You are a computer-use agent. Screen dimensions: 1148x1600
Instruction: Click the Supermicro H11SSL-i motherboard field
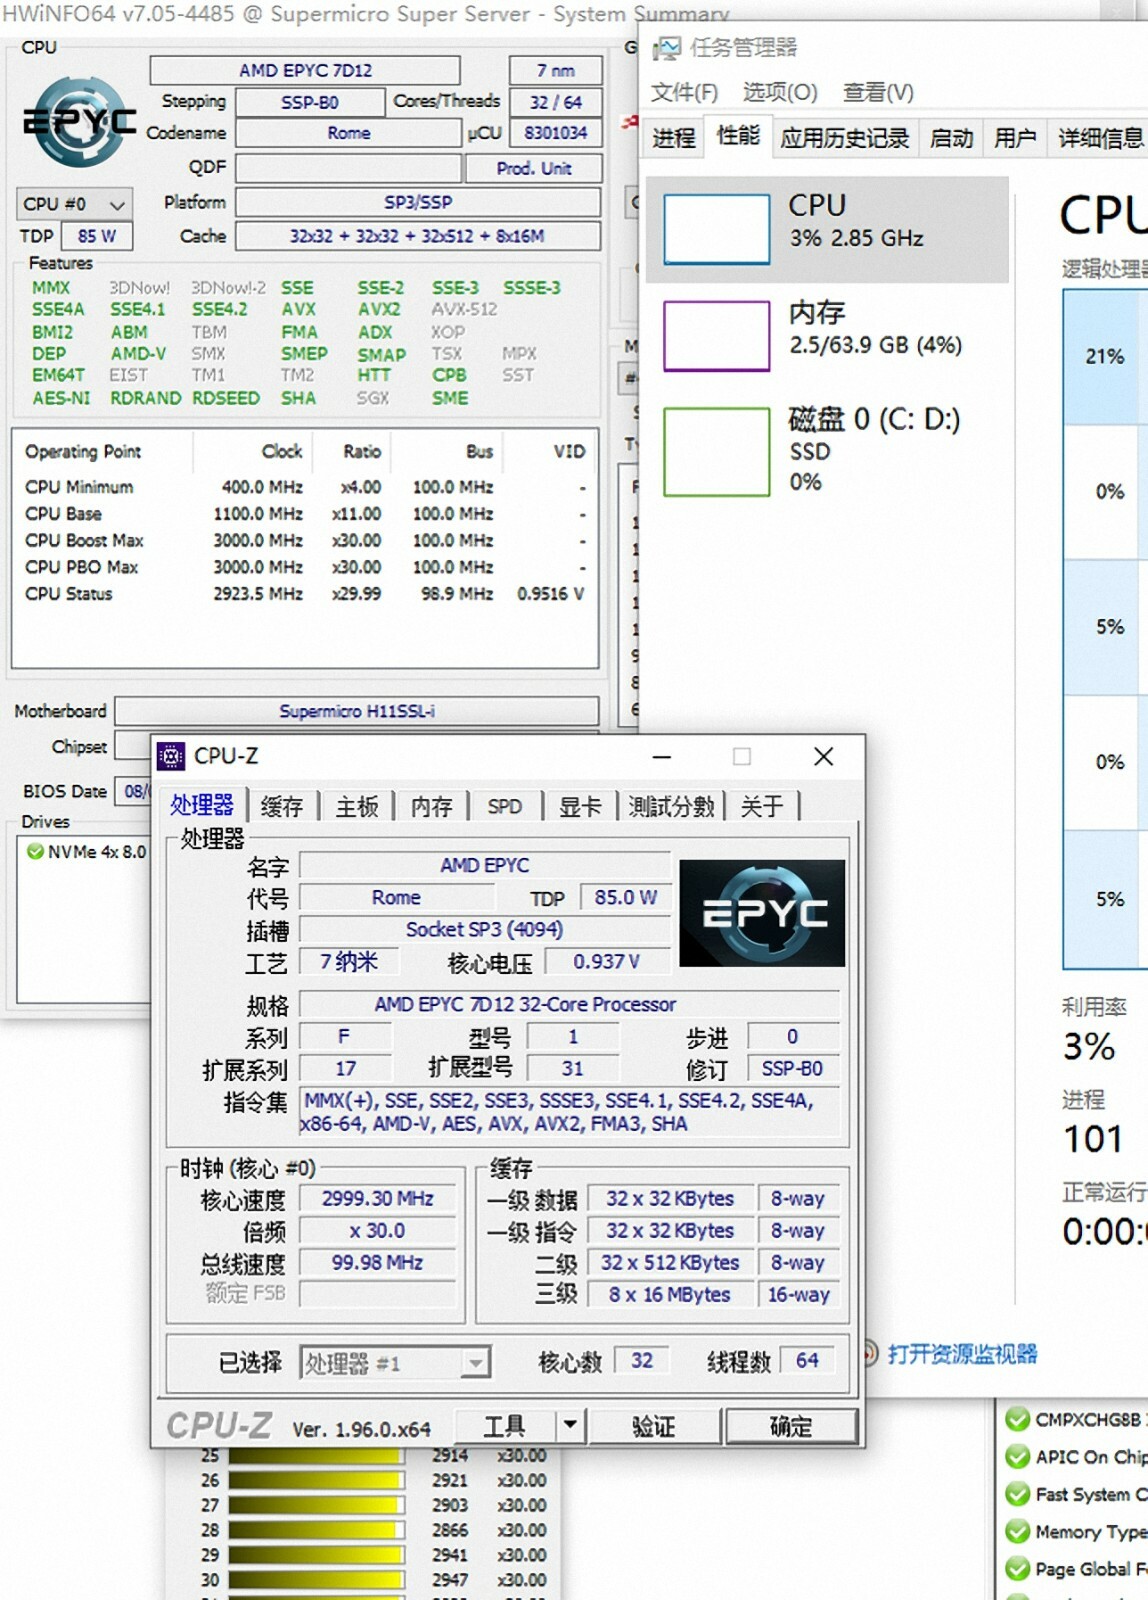click(357, 711)
